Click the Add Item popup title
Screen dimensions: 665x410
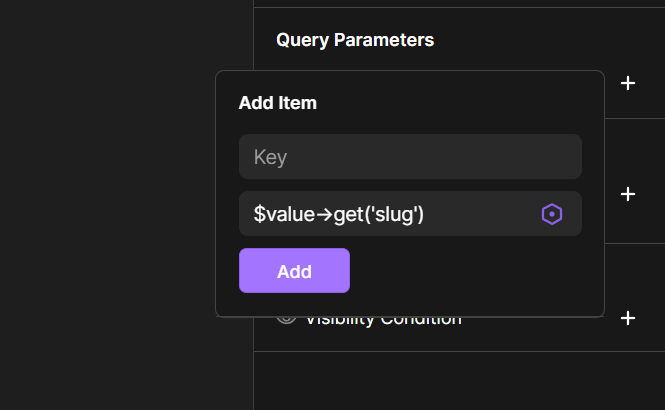coord(277,103)
